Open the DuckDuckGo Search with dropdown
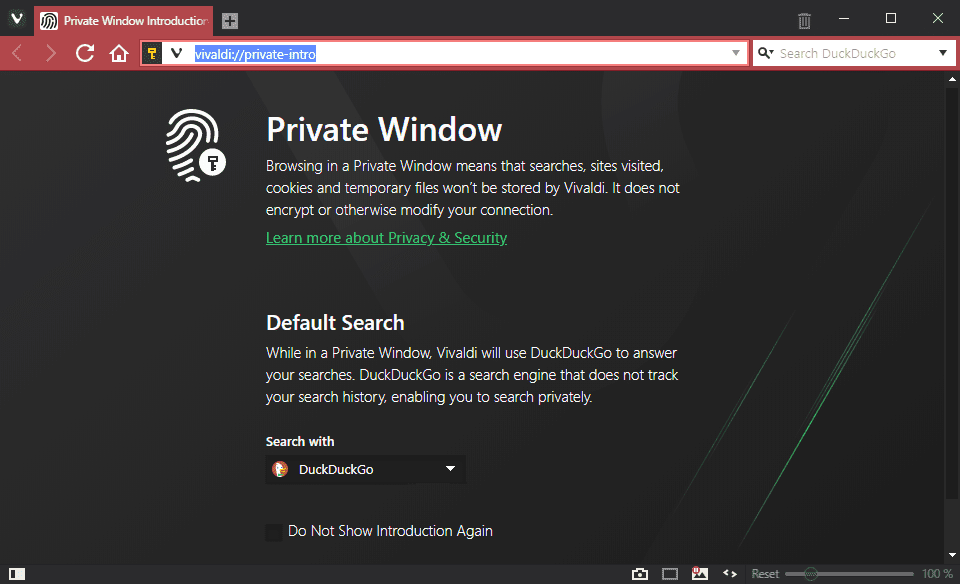960x584 pixels. (365, 469)
